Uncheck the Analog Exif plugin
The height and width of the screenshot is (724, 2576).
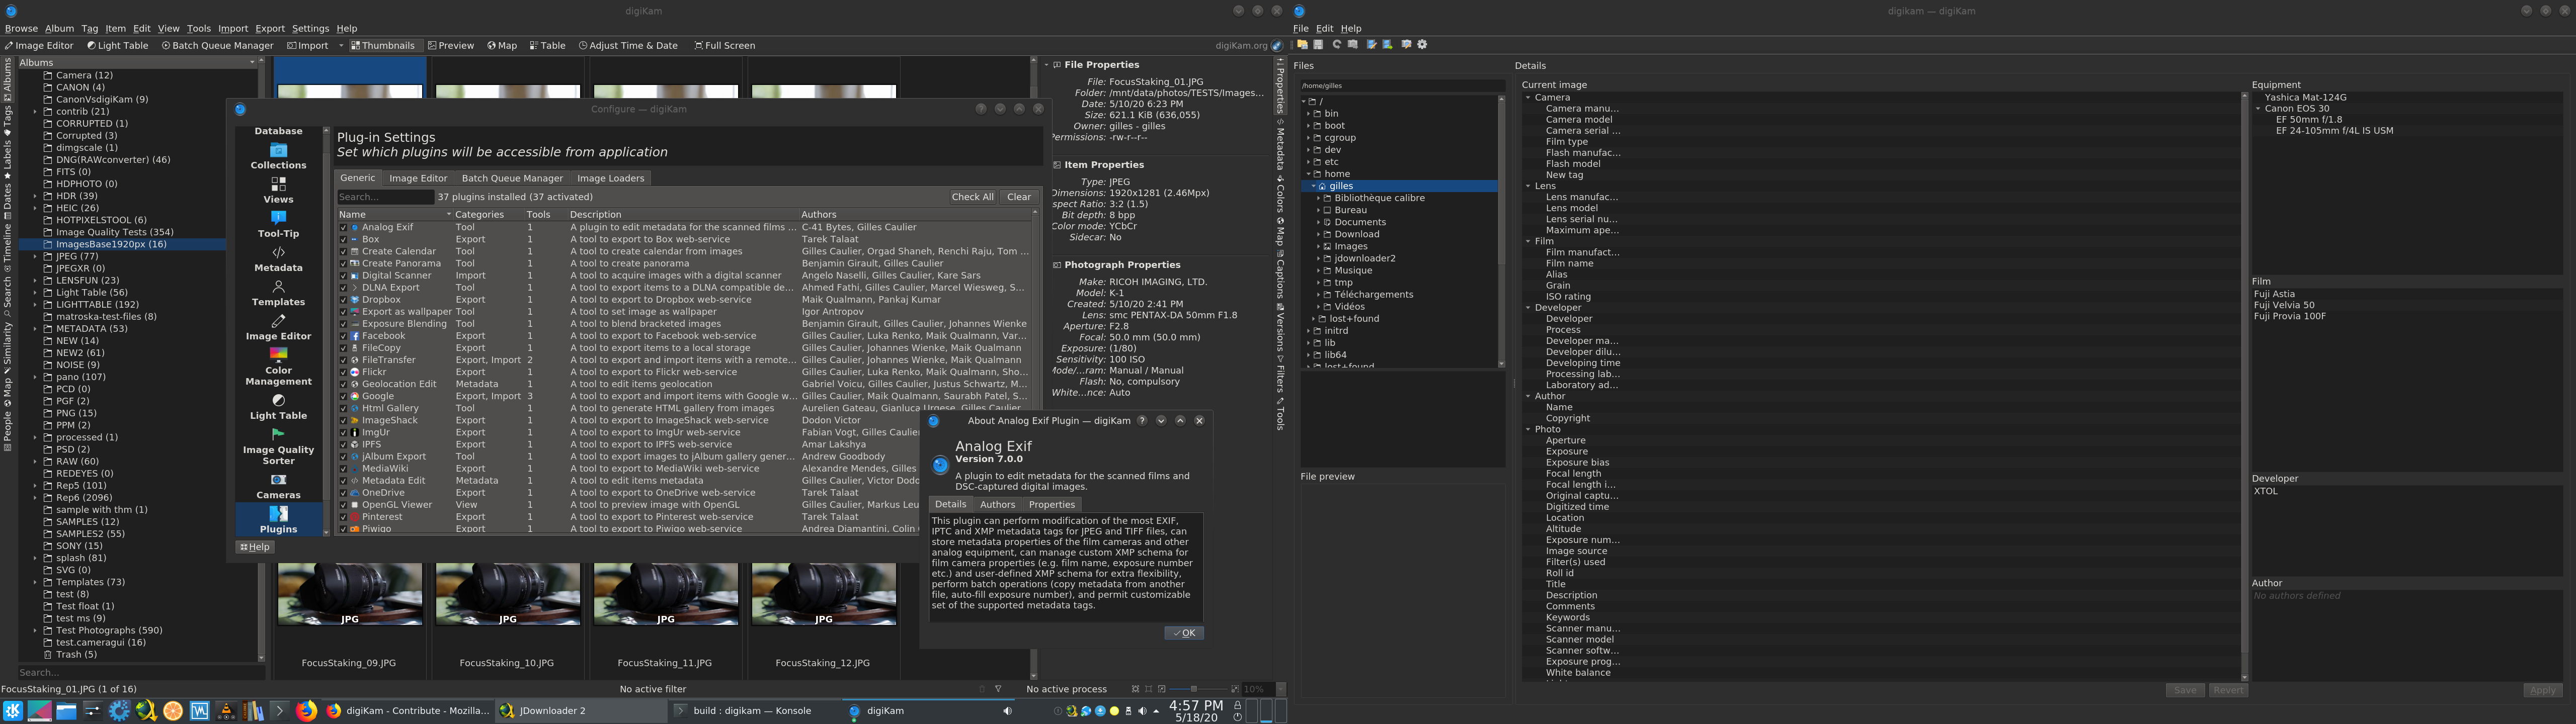(x=343, y=227)
